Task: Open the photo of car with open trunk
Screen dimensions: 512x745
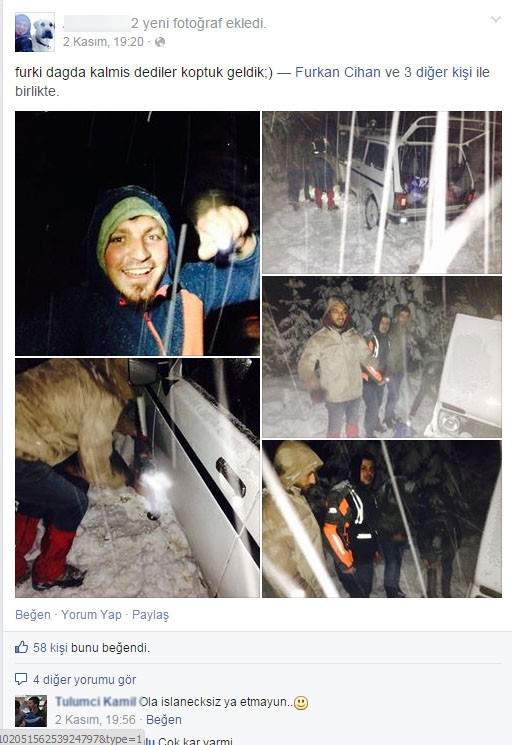Action: click(382, 192)
